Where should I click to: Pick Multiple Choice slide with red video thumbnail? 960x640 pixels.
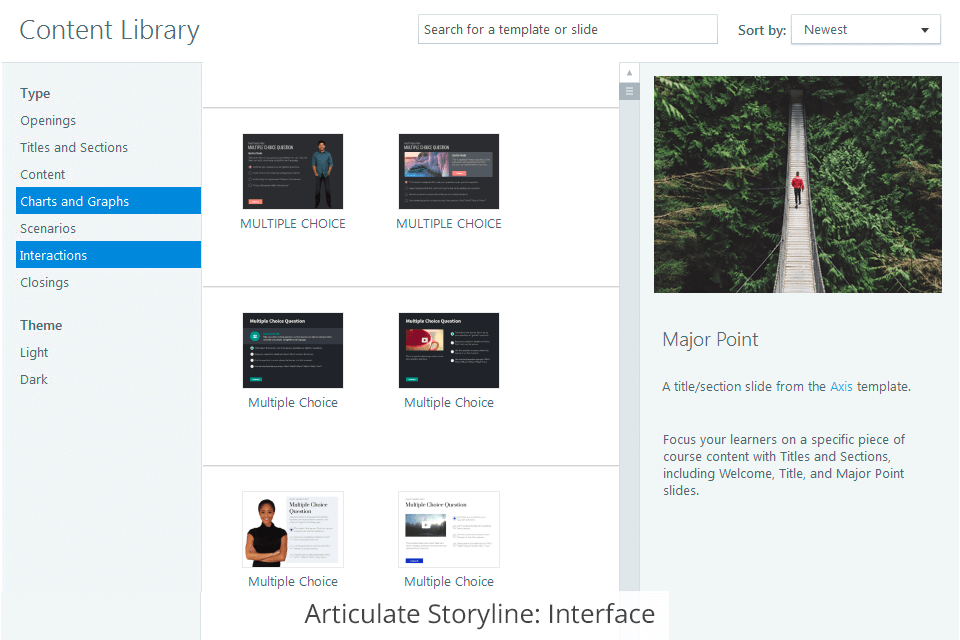pyautogui.click(x=449, y=350)
